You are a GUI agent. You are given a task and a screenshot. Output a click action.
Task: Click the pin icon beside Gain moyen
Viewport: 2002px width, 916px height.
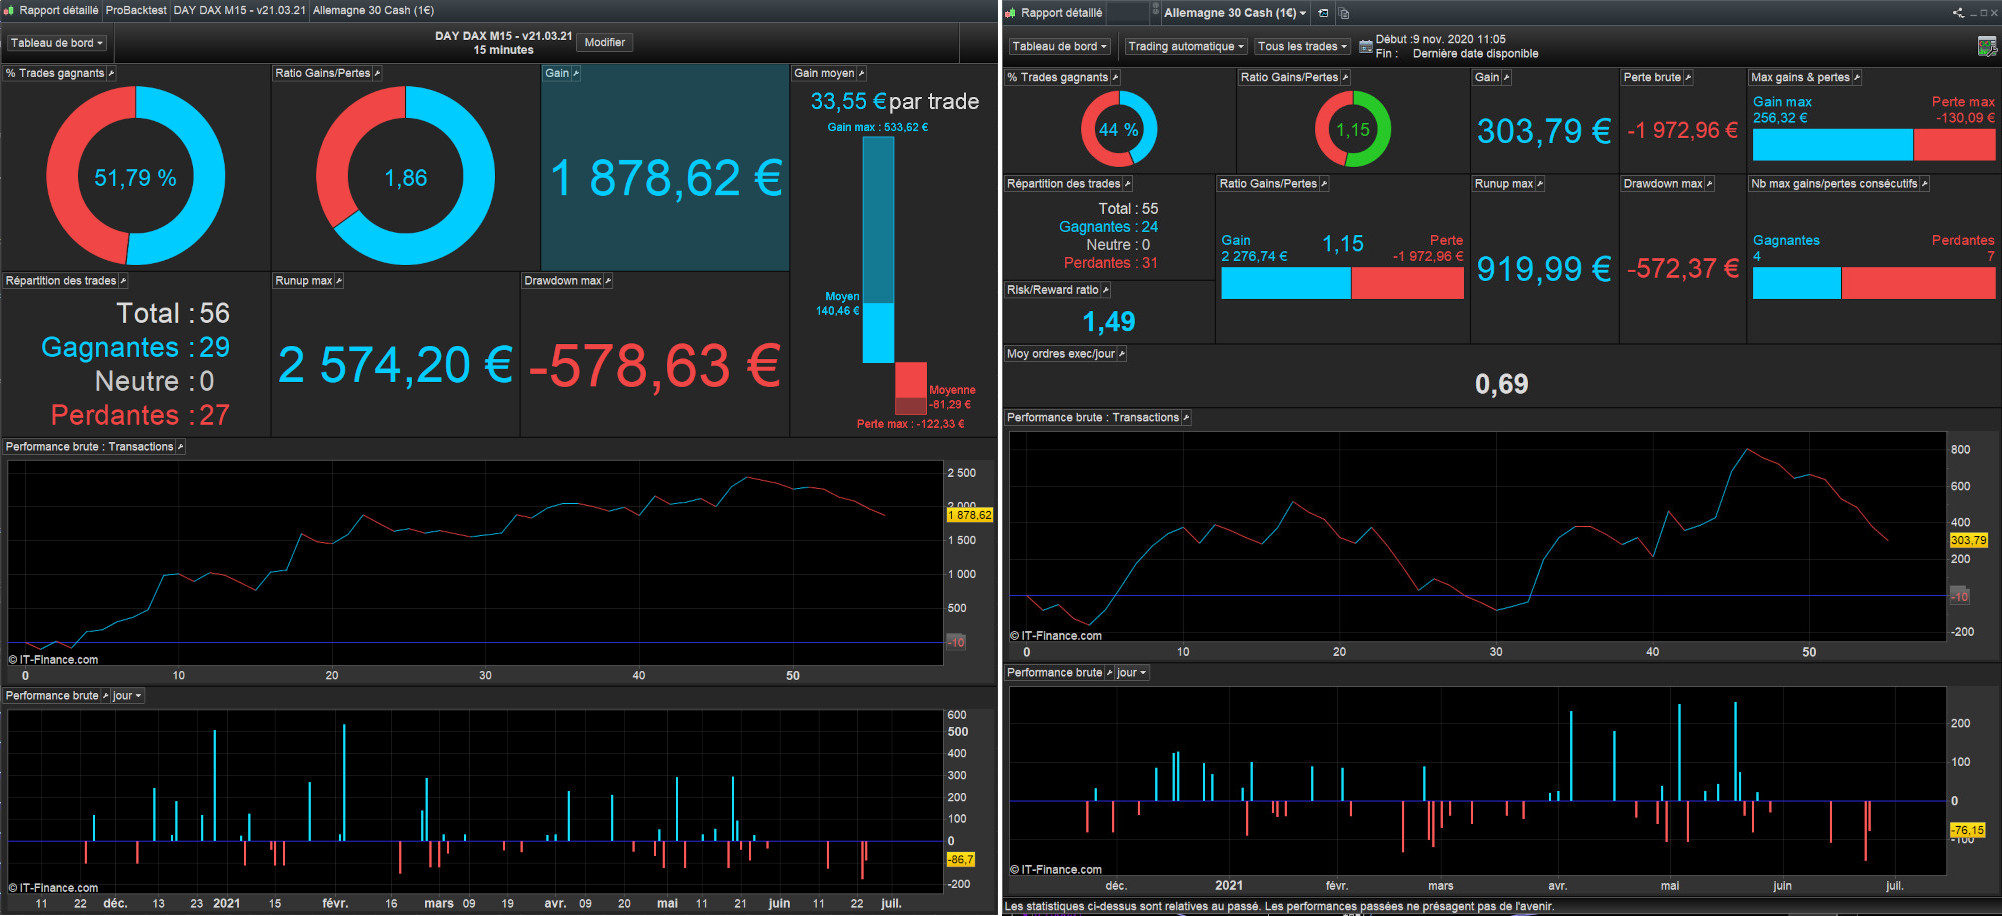862,73
